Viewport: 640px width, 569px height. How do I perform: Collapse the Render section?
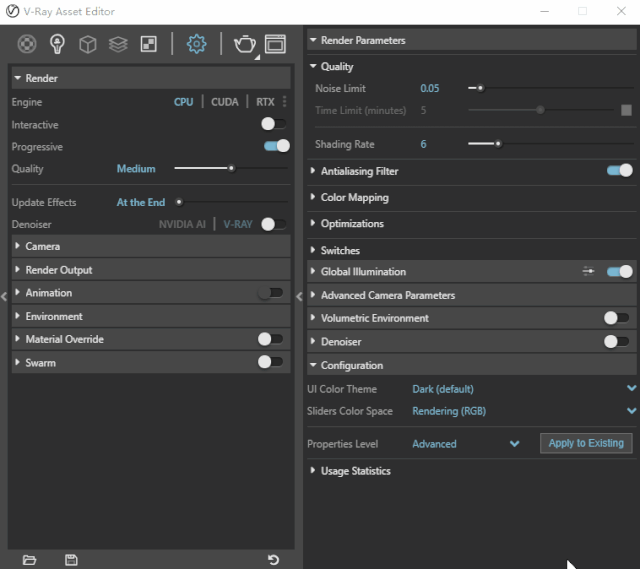click(x=151, y=78)
